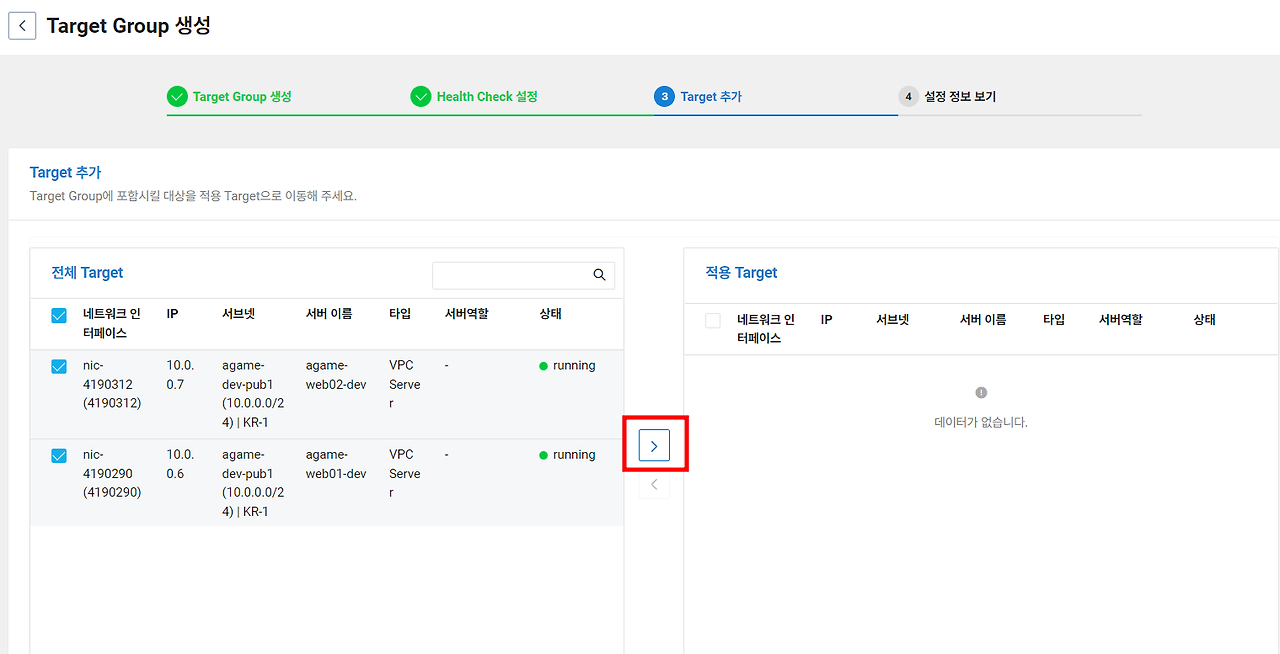
Task: Click the 서버역할 column header in 전체 Target
Action: pos(467,314)
